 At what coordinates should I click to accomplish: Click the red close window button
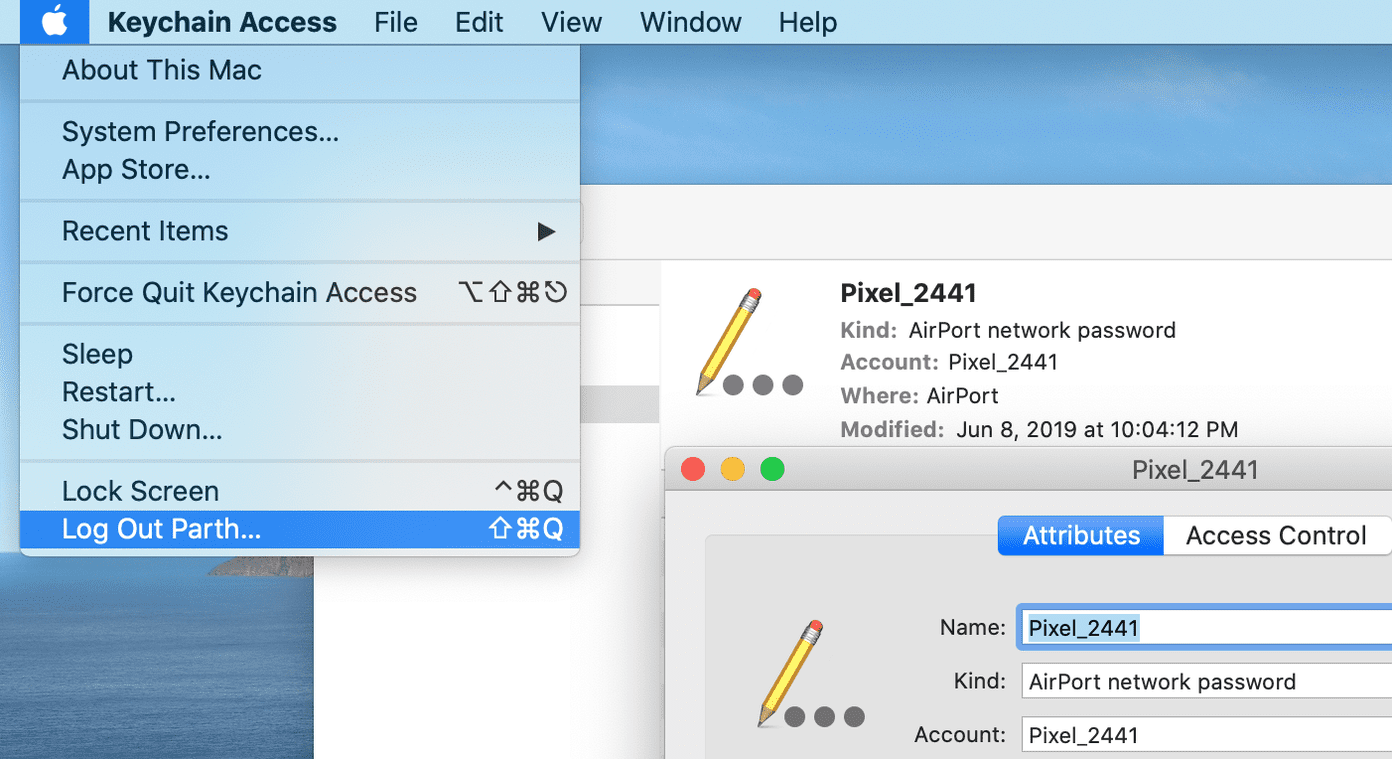point(693,469)
